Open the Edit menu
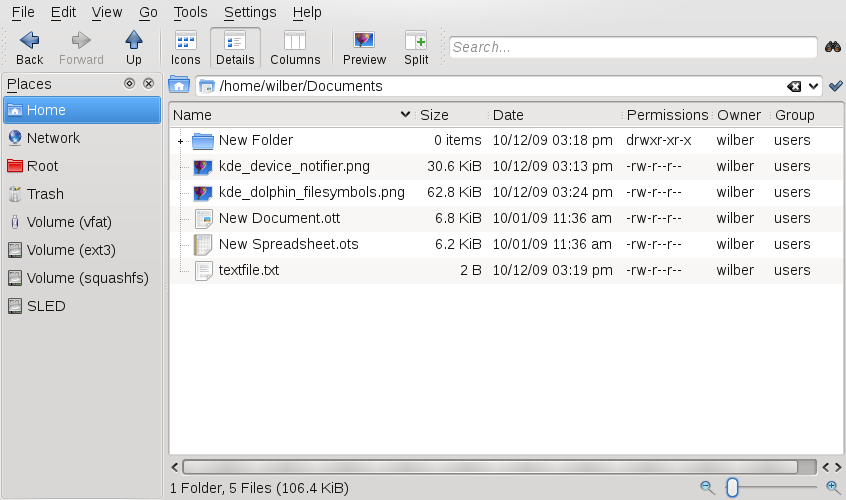This screenshot has height=500, width=846. [63, 12]
